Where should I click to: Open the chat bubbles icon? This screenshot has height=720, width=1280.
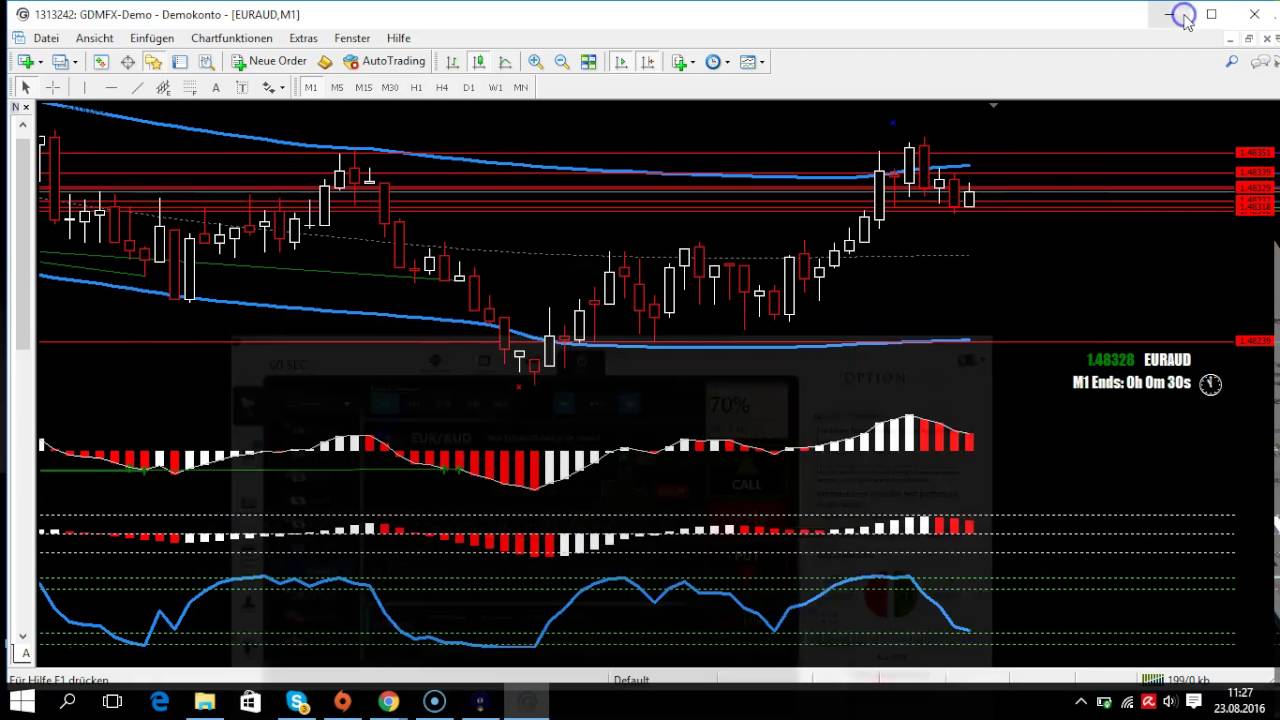tap(1260, 62)
